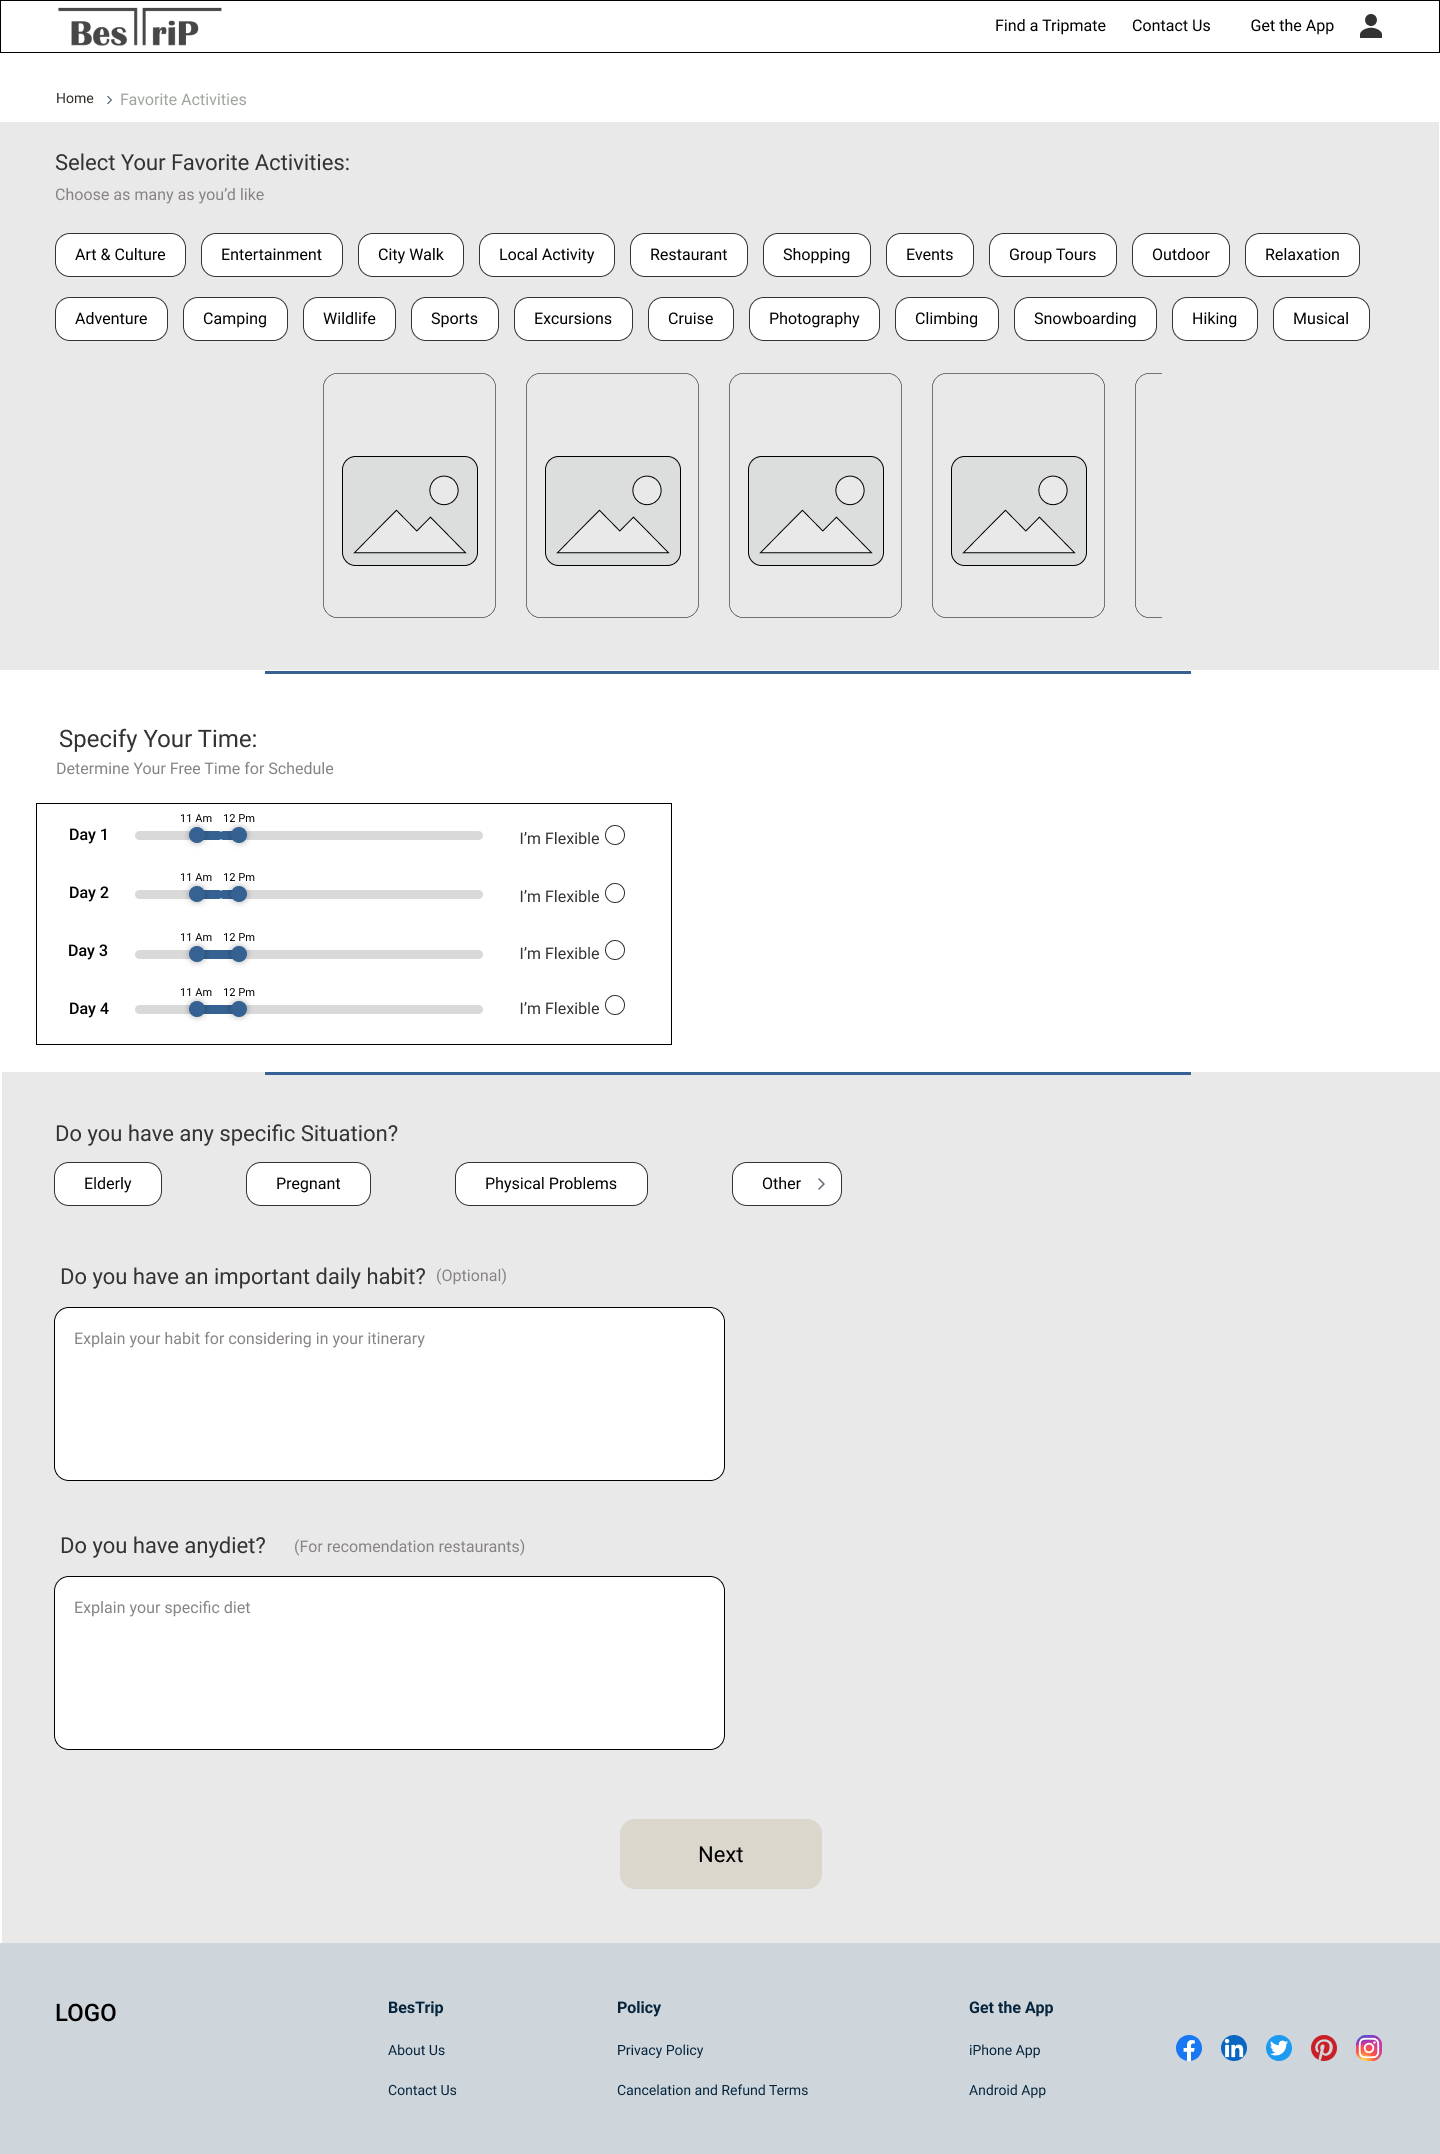Toggle the Cruise activity chip
This screenshot has height=2154, width=1440.
tap(691, 319)
